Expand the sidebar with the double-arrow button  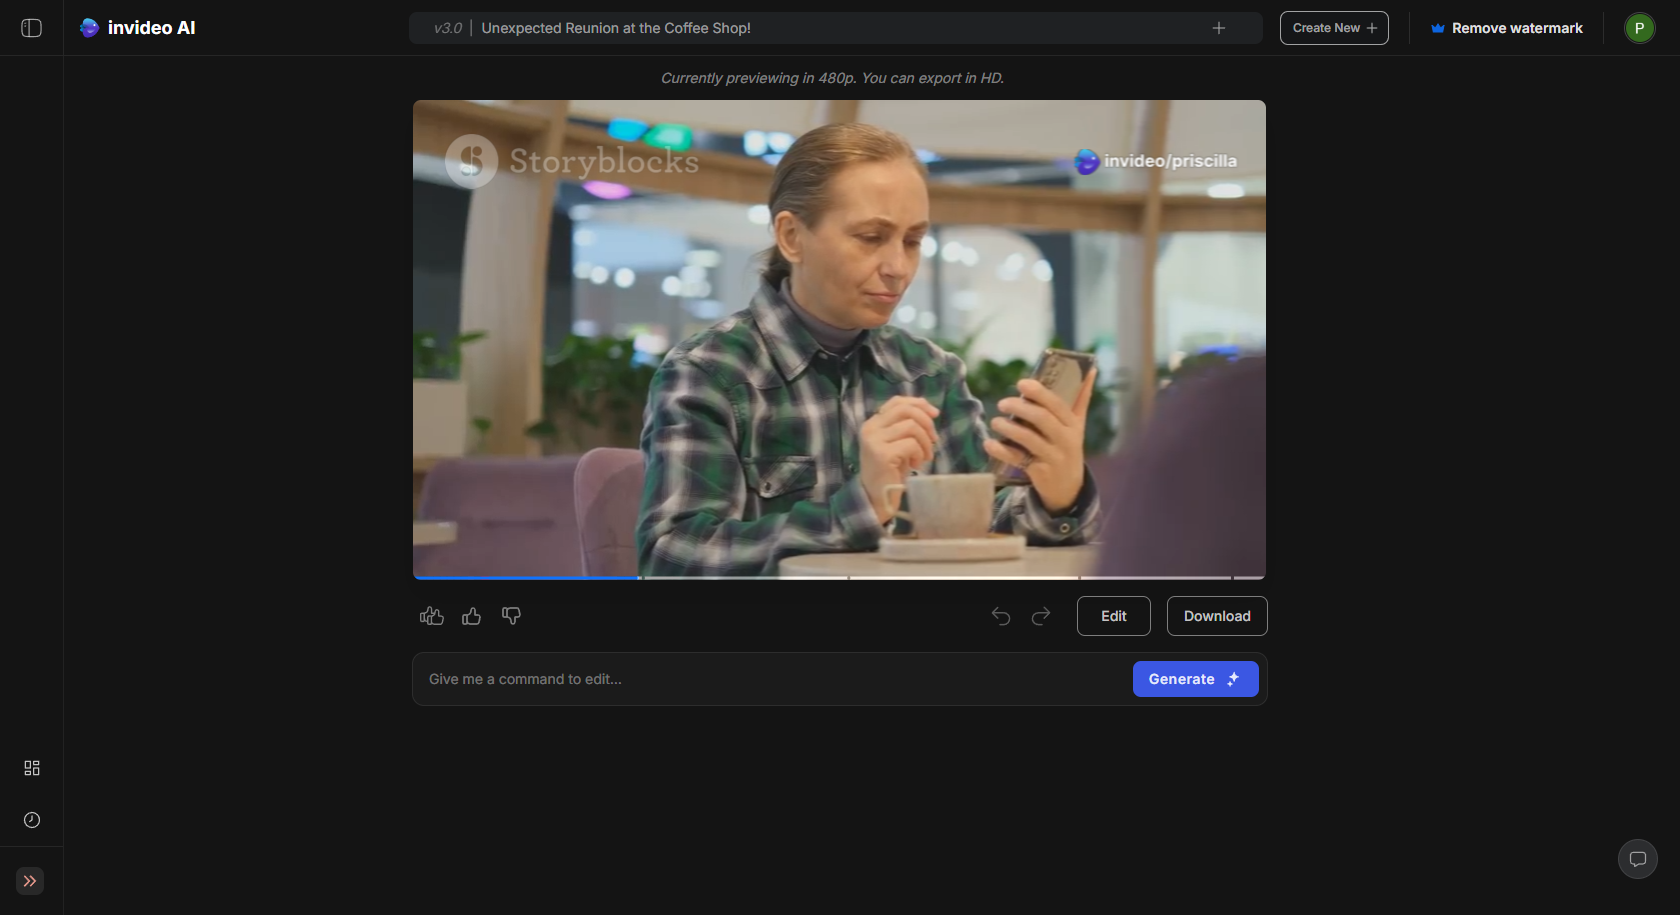pyautogui.click(x=29, y=881)
